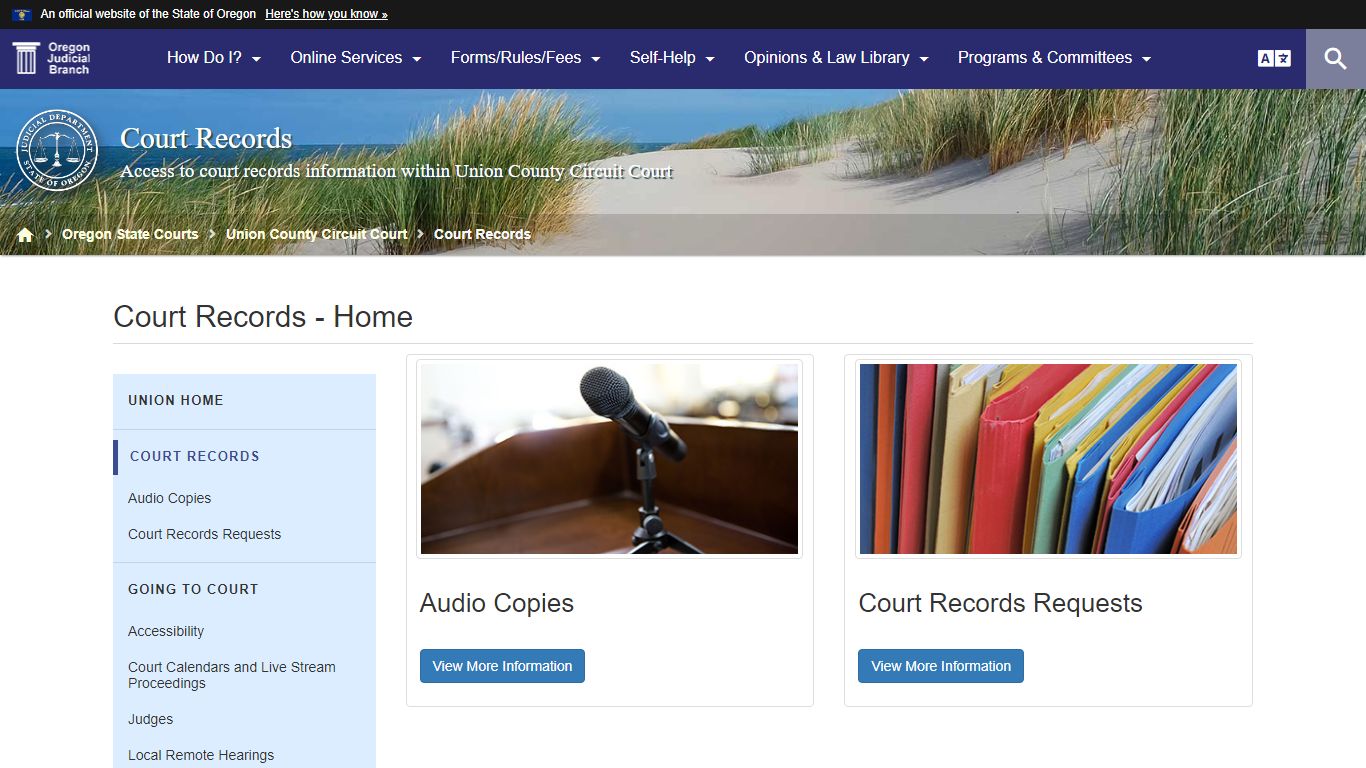Image resolution: width=1366 pixels, height=768 pixels.
Task: Click the home icon in the breadcrumb
Action: pyautogui.click(x=25, y=234)
